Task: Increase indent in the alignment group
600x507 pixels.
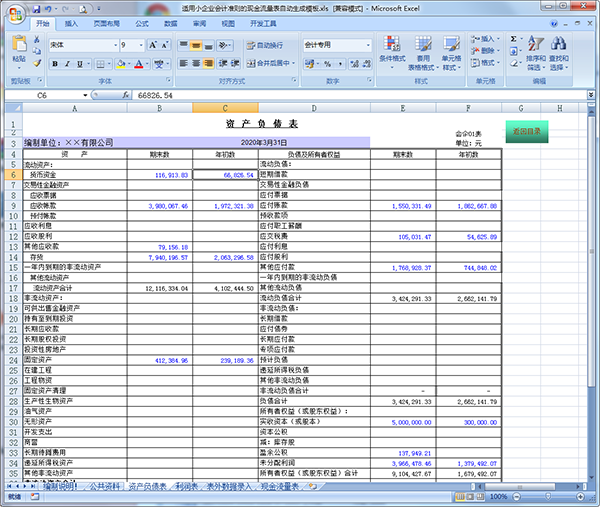Action: pyautogui.click(x=235, y=63)
